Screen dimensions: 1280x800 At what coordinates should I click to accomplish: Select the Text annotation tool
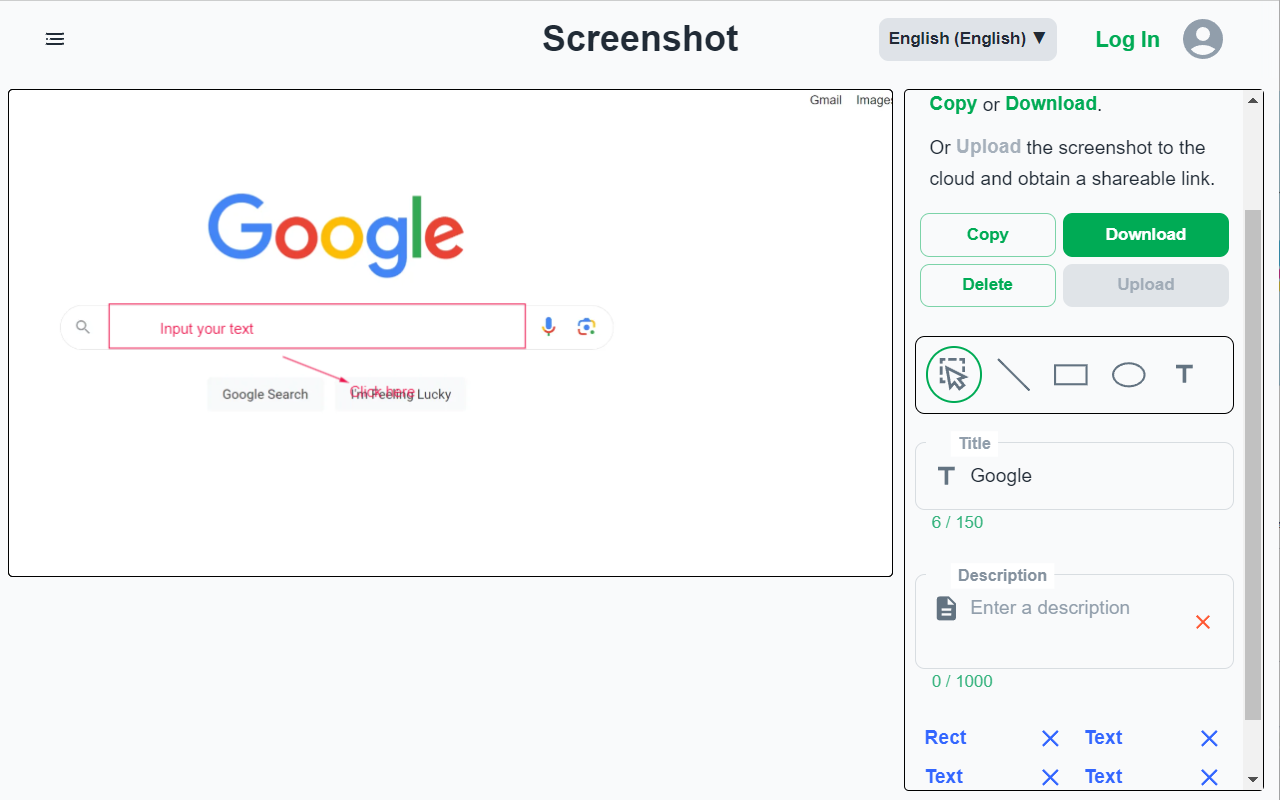click(x=1184, y=374)
